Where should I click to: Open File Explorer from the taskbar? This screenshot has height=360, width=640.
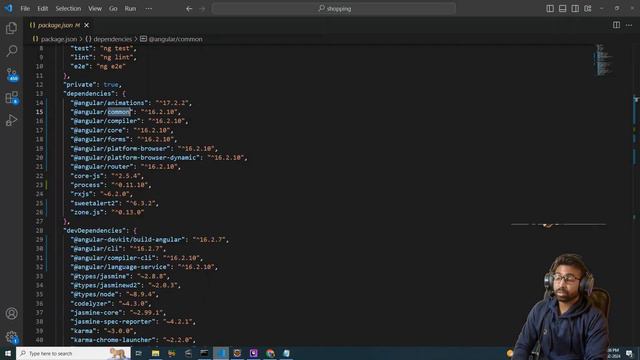pyautogui.click(x=156, y=353)
